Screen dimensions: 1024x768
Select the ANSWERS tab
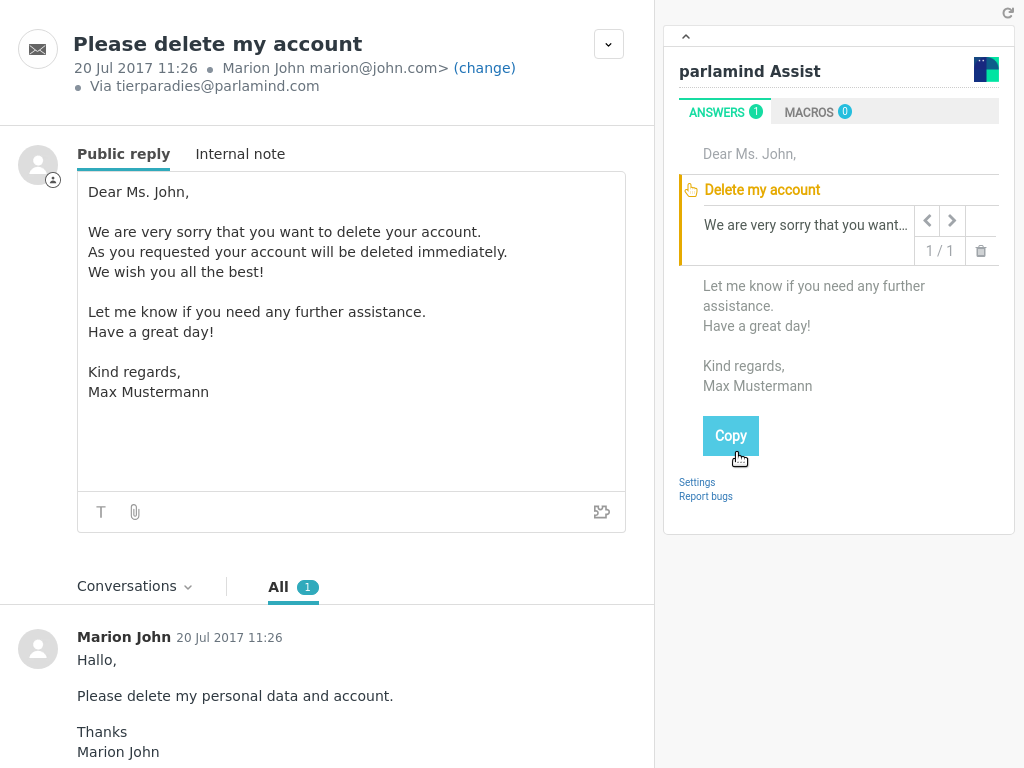tap(724, 112)
